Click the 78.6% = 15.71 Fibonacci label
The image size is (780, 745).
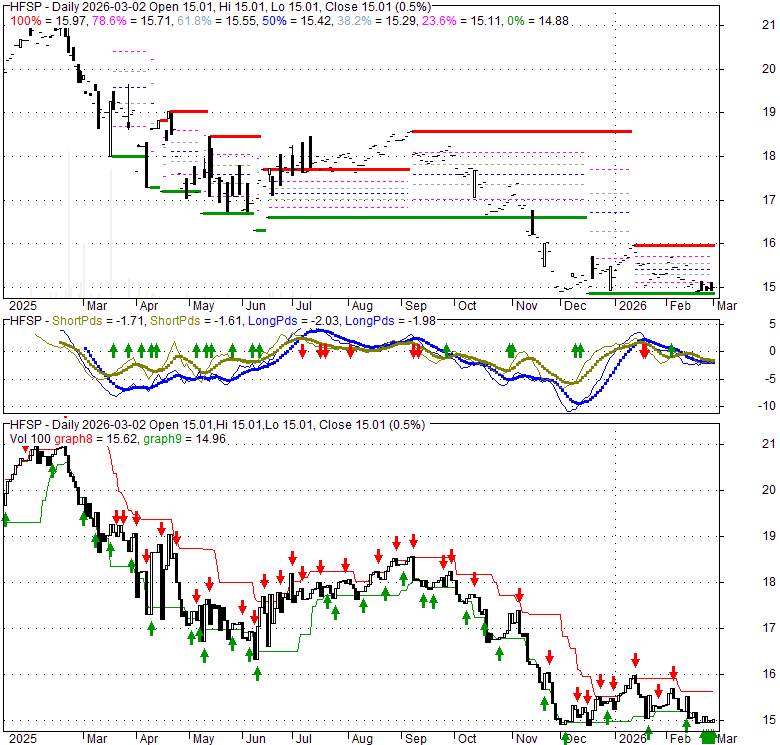click(x=132, y=21)
